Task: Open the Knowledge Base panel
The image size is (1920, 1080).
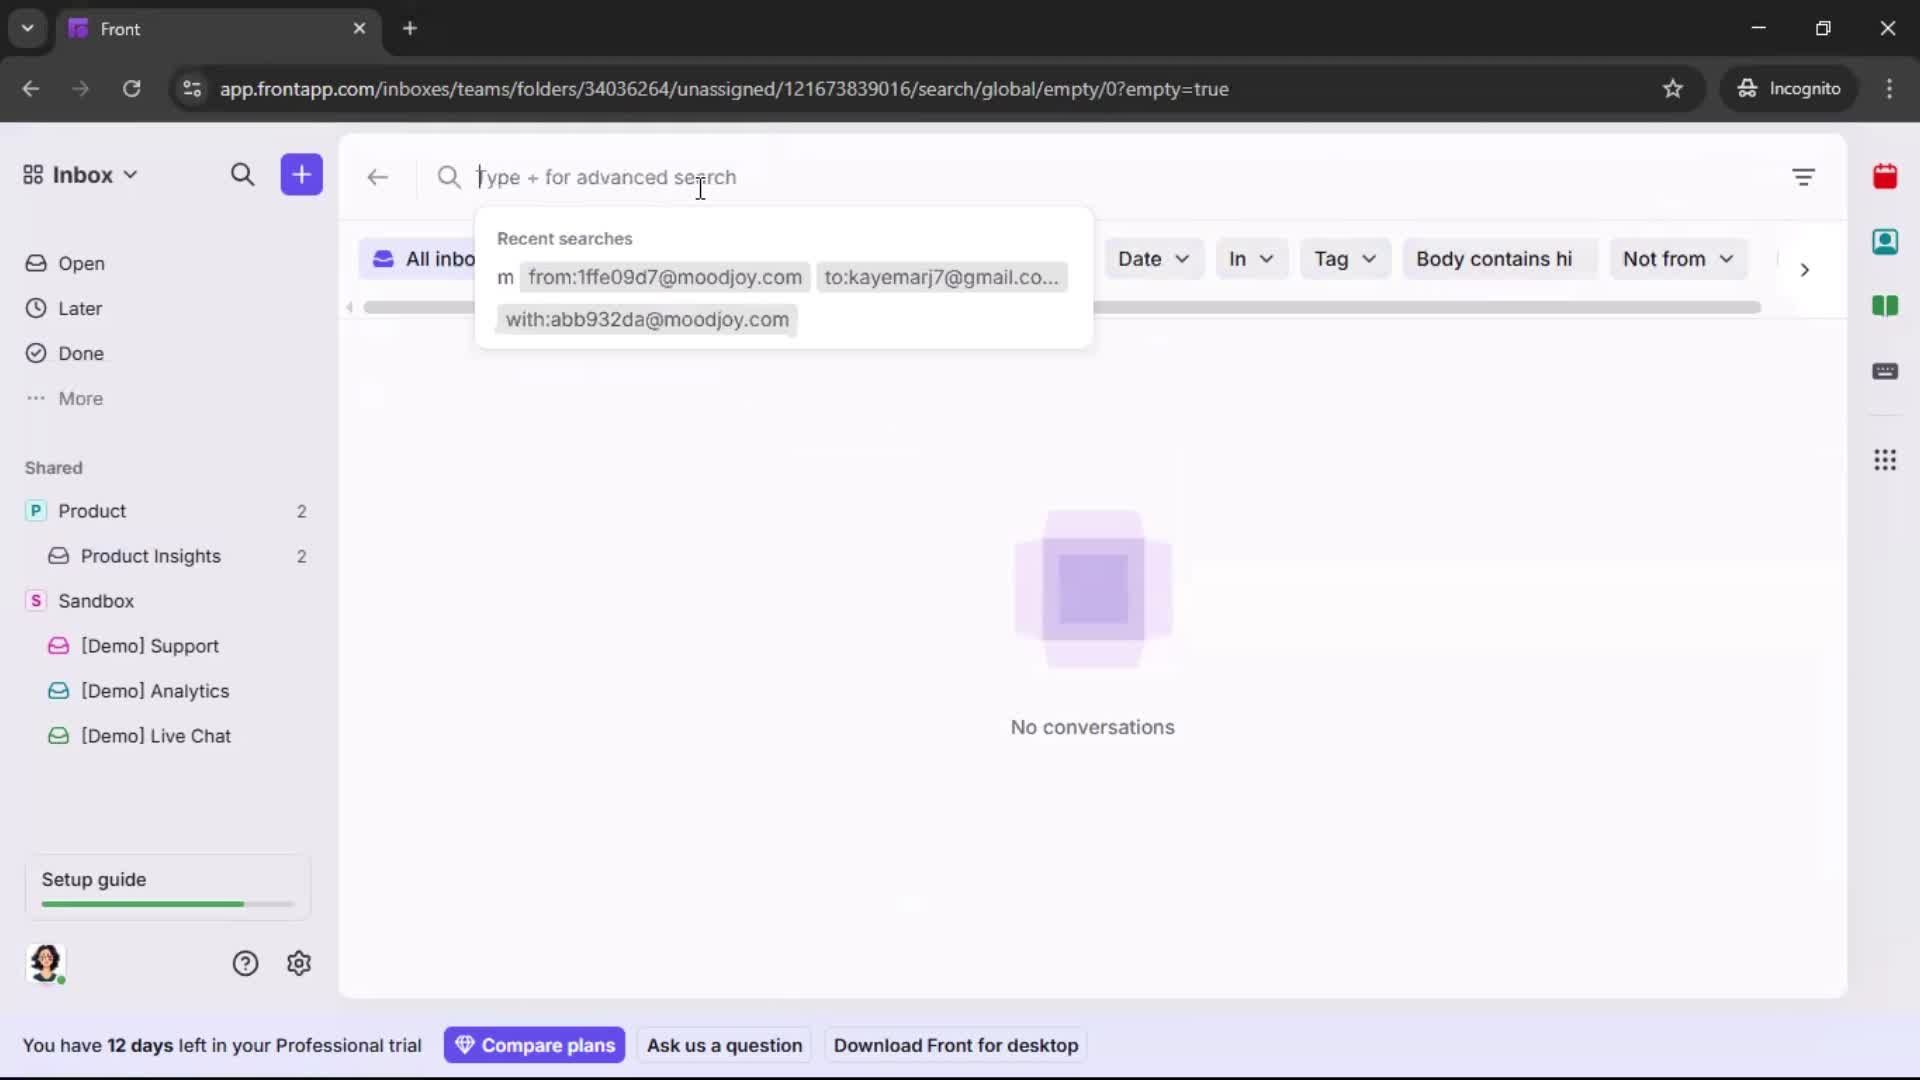Action: coord(1887,307)
